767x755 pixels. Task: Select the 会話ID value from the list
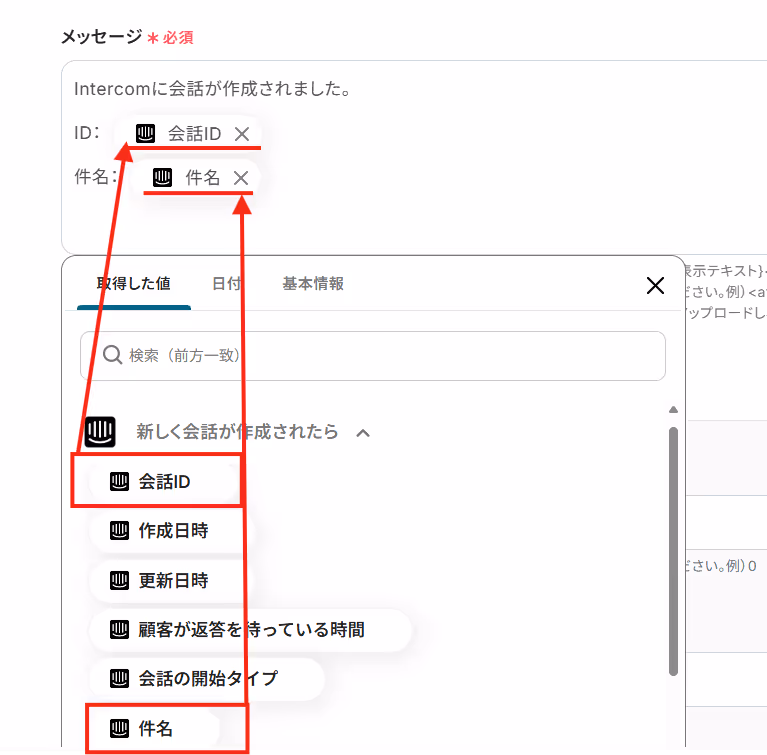(x=164, y=481)
